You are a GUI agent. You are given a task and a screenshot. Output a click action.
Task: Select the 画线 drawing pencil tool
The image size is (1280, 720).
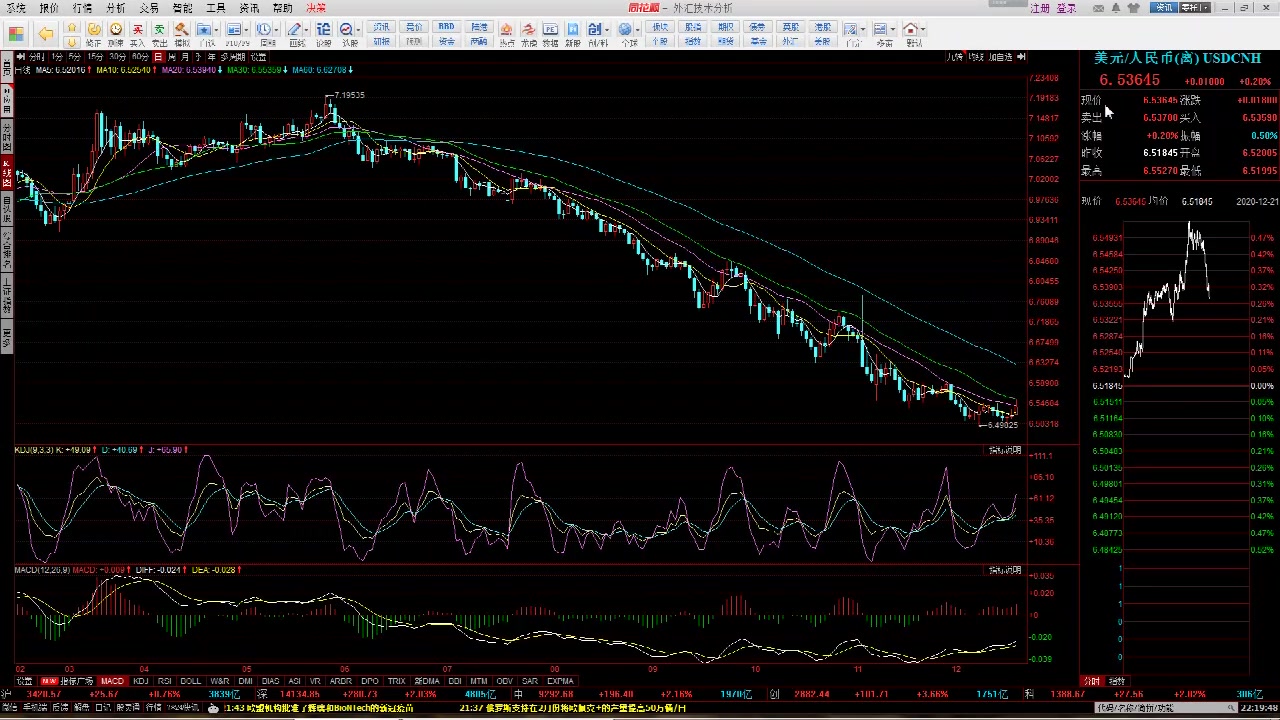295,29
